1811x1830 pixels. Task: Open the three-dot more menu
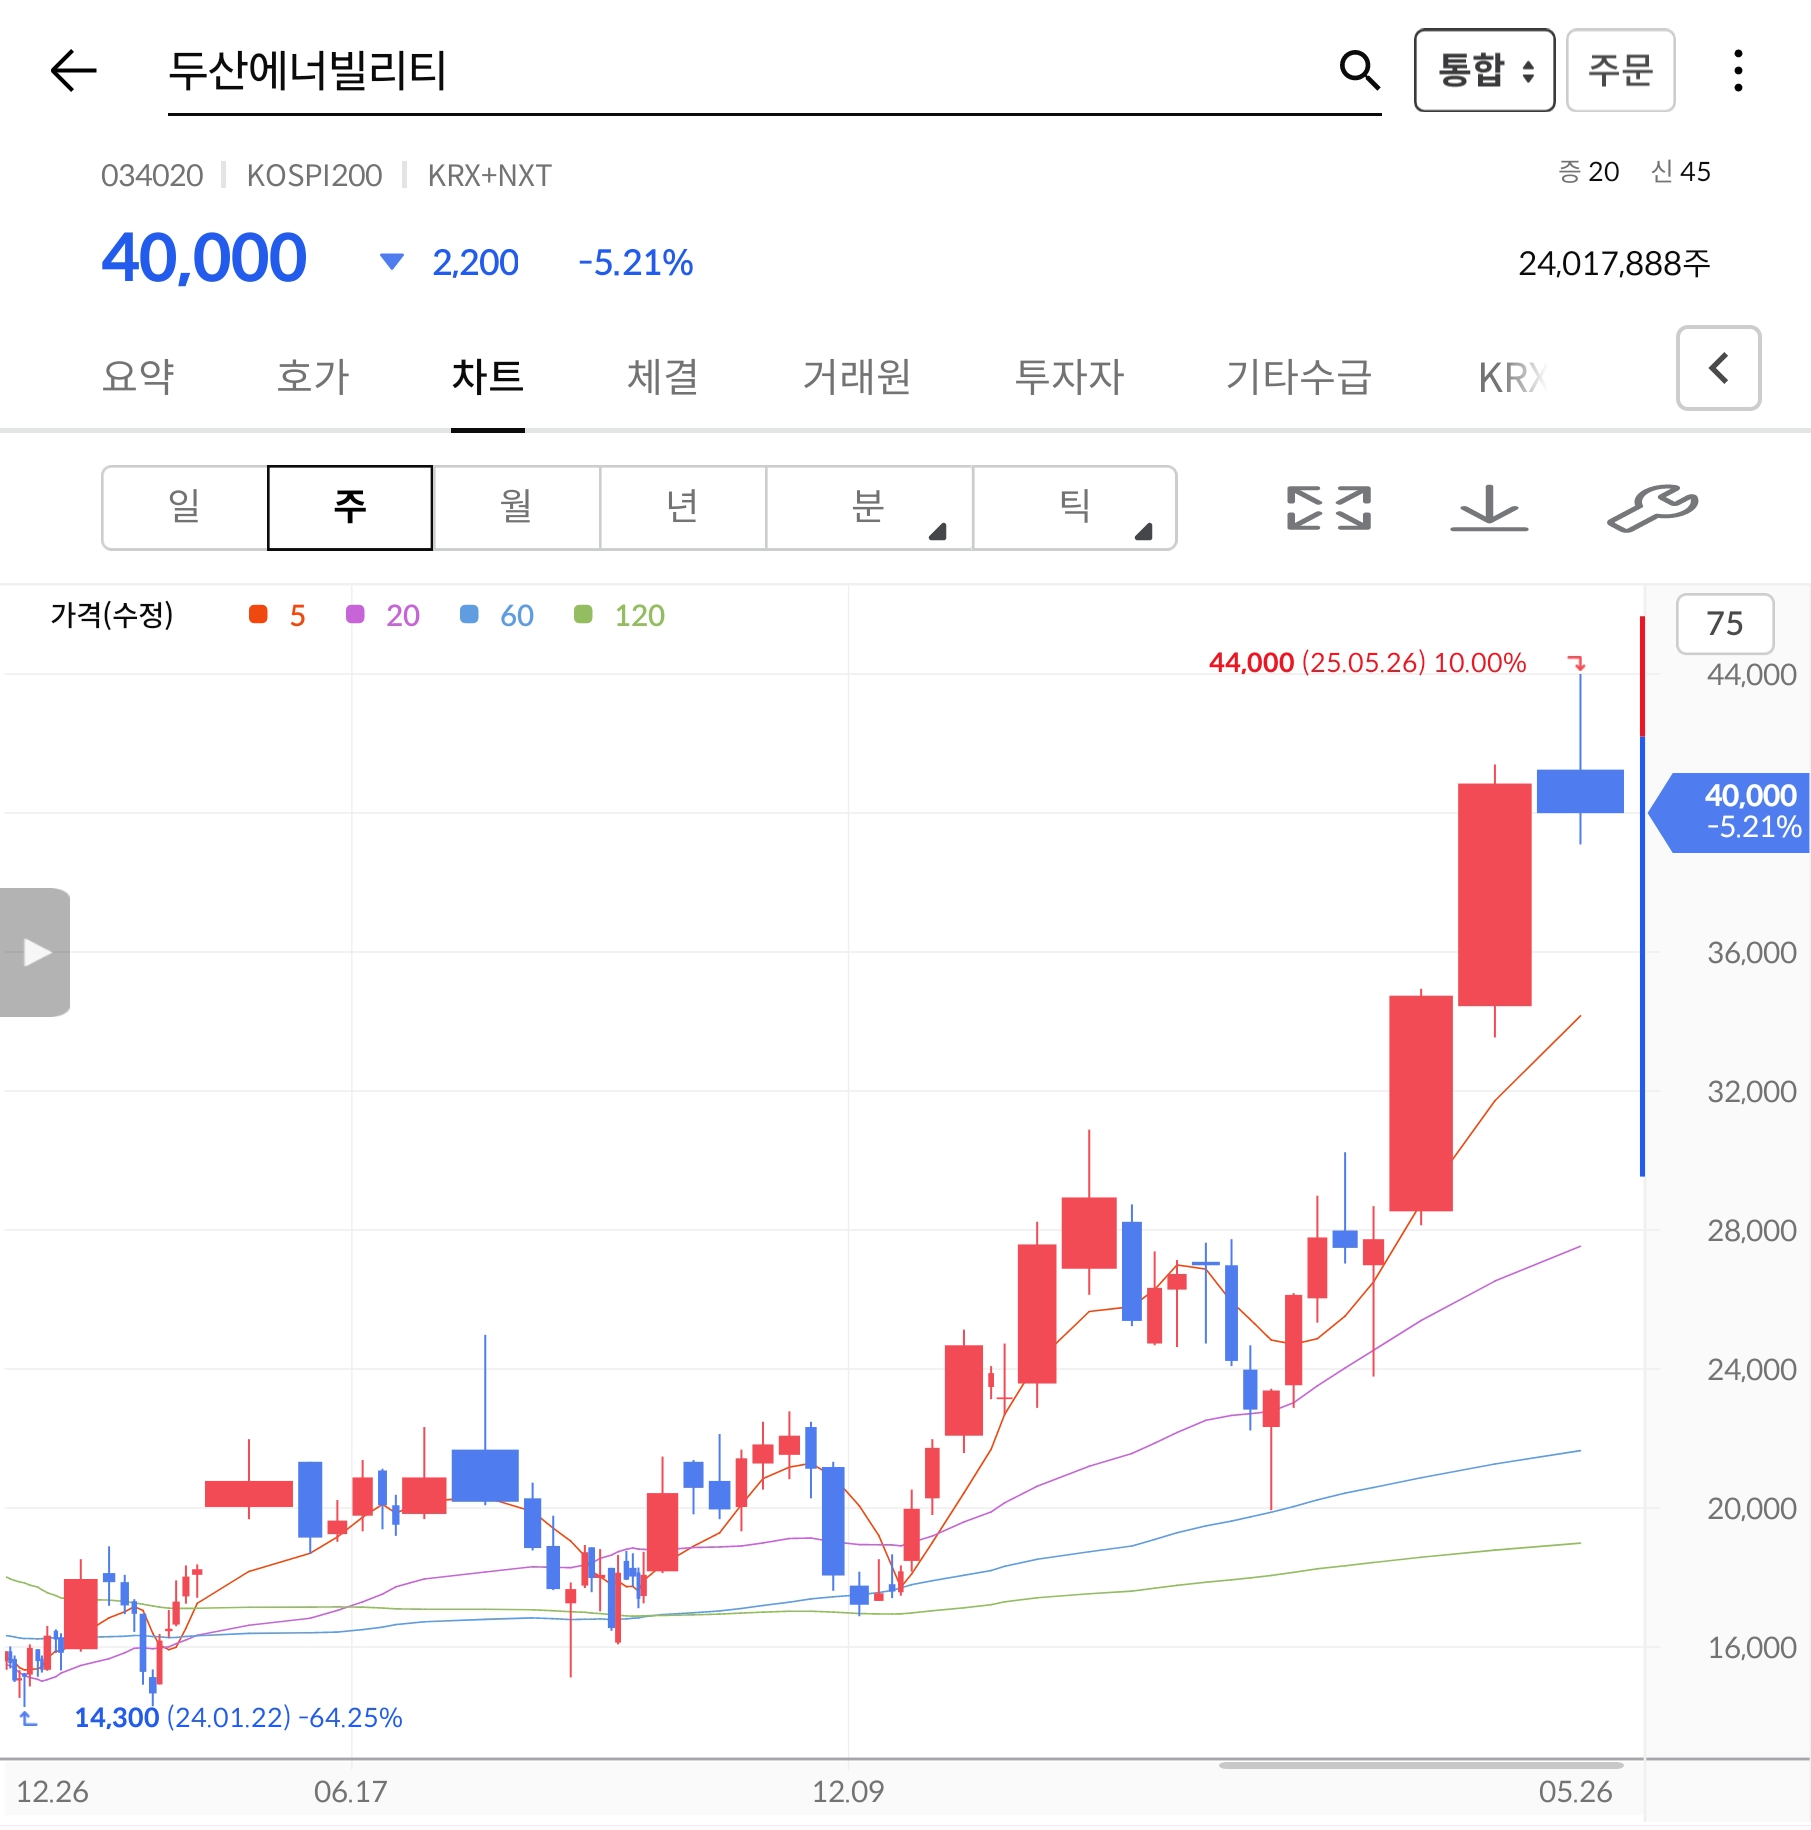click(x=1738, y=70)
